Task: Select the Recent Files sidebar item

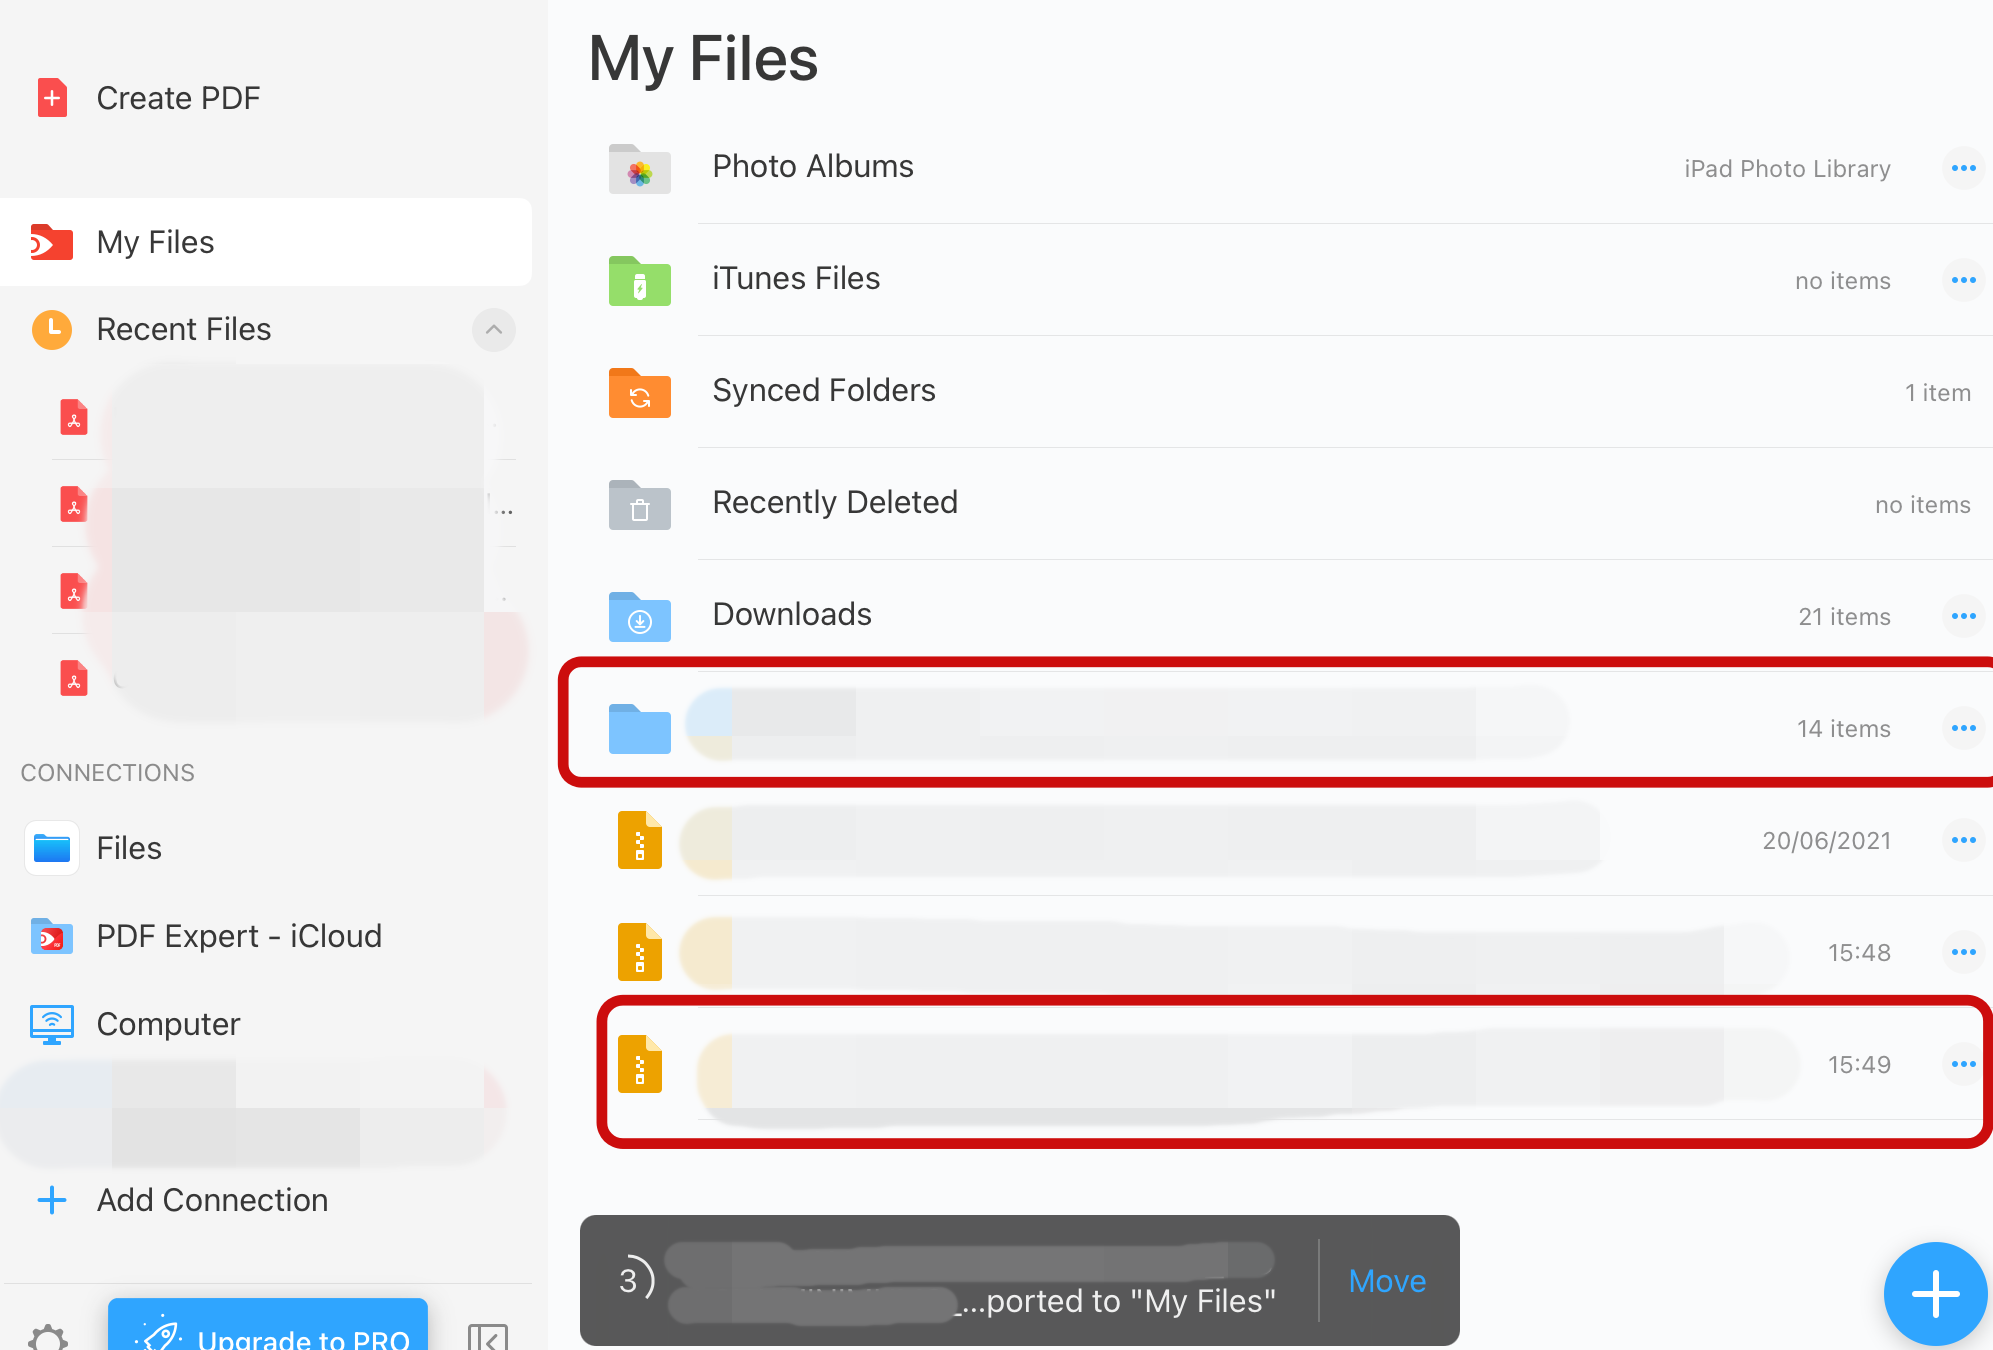Action: click(183, 329)
